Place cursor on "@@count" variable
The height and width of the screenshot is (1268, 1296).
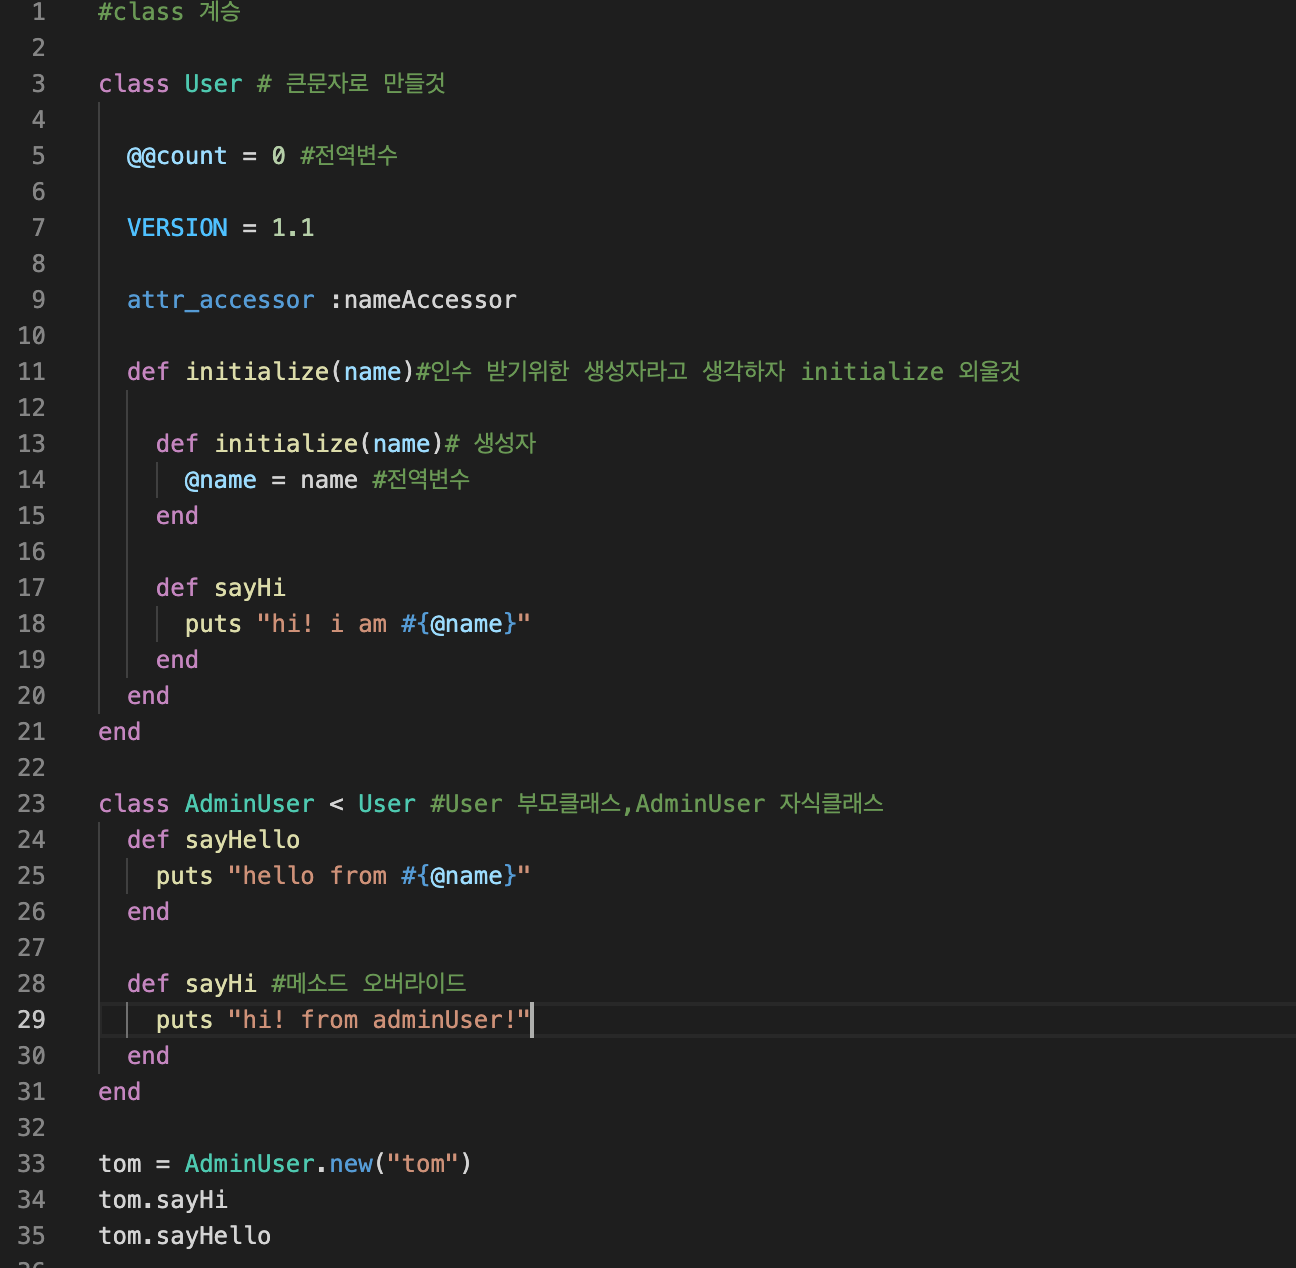tap(177, 156)
